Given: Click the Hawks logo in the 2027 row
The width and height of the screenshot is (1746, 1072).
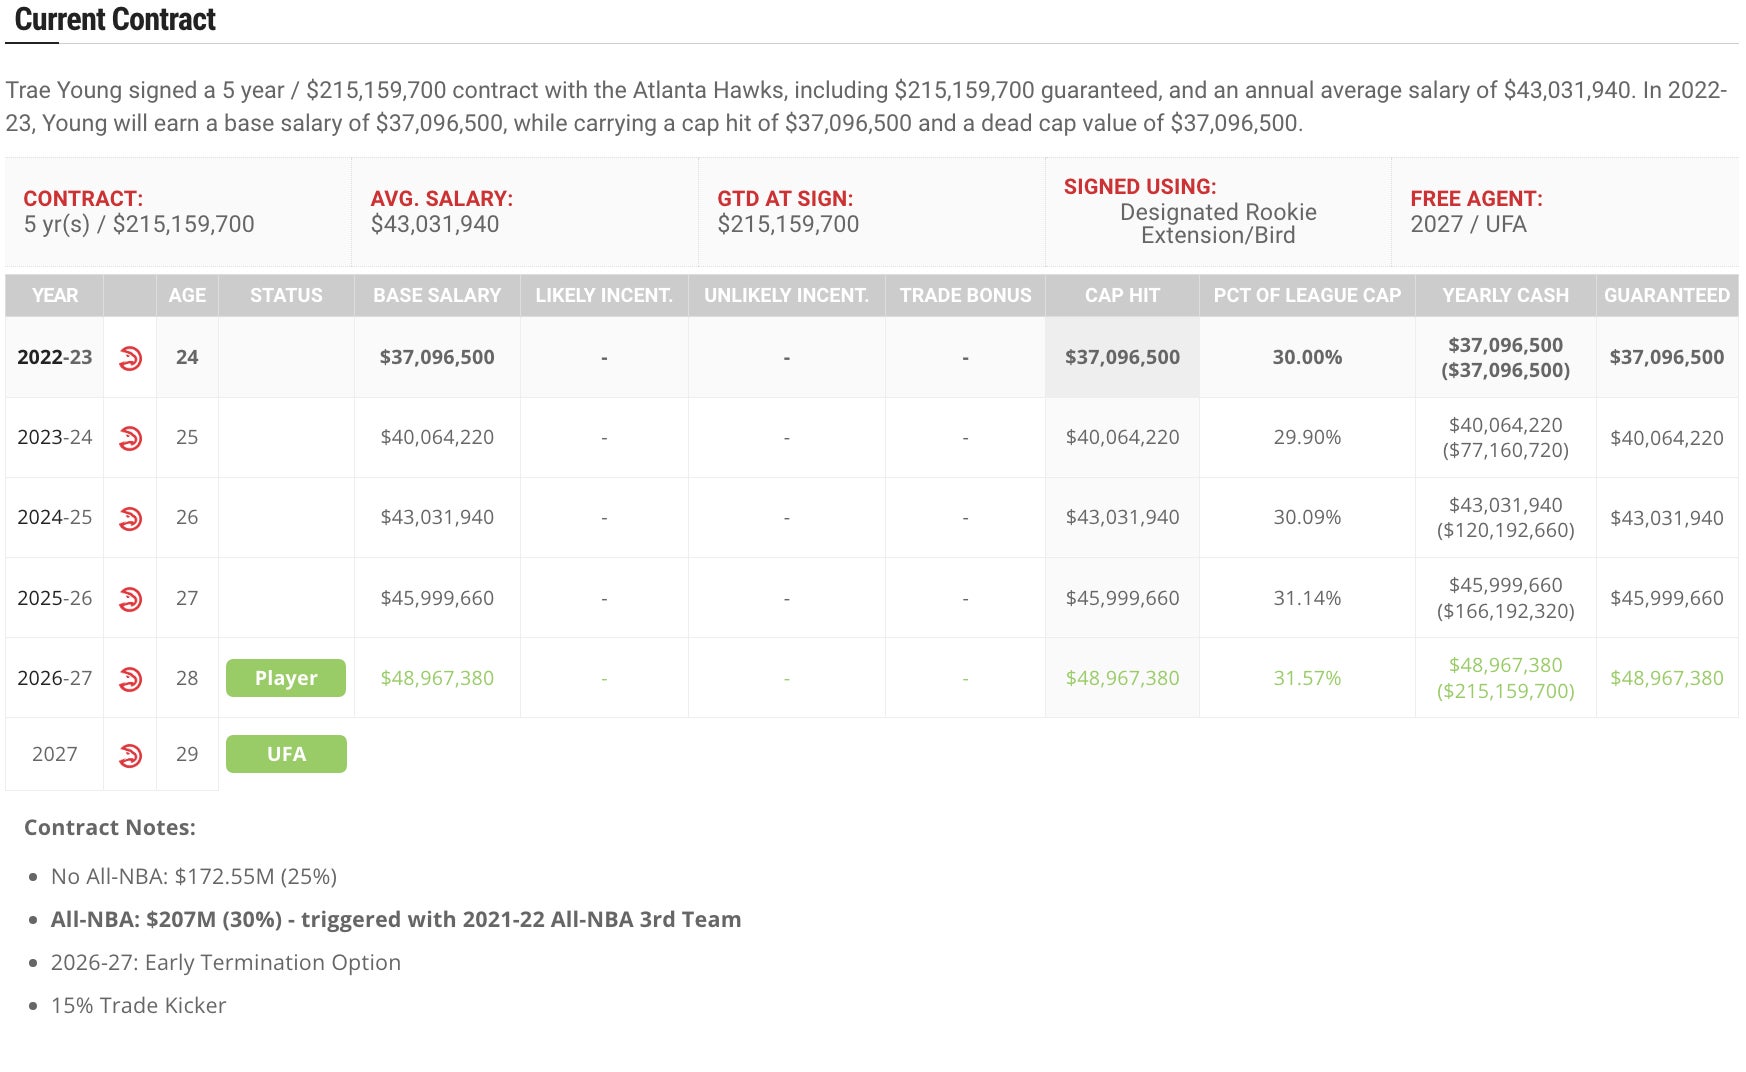Looking at the screenshot, I should (130, 755).
